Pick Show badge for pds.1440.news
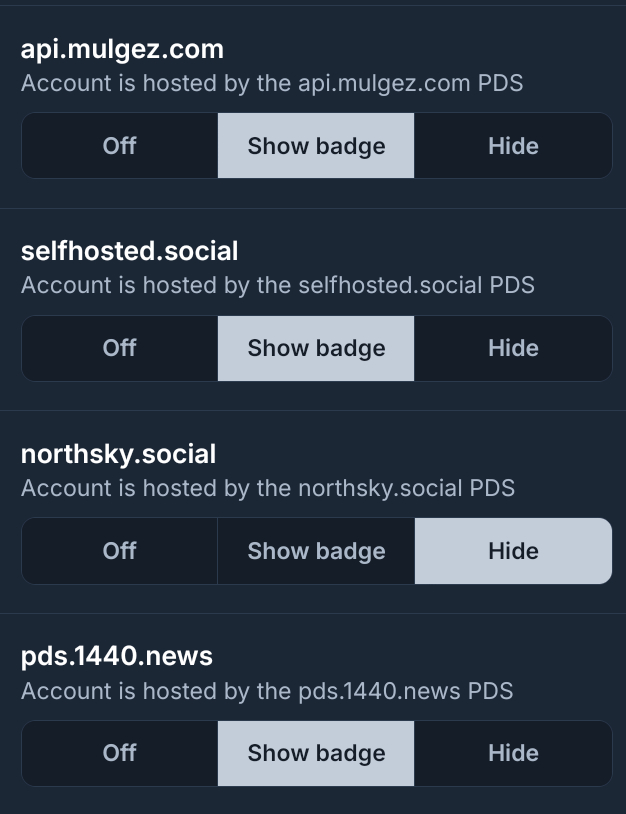Viewport: 626px width, 814px height. 316,753
